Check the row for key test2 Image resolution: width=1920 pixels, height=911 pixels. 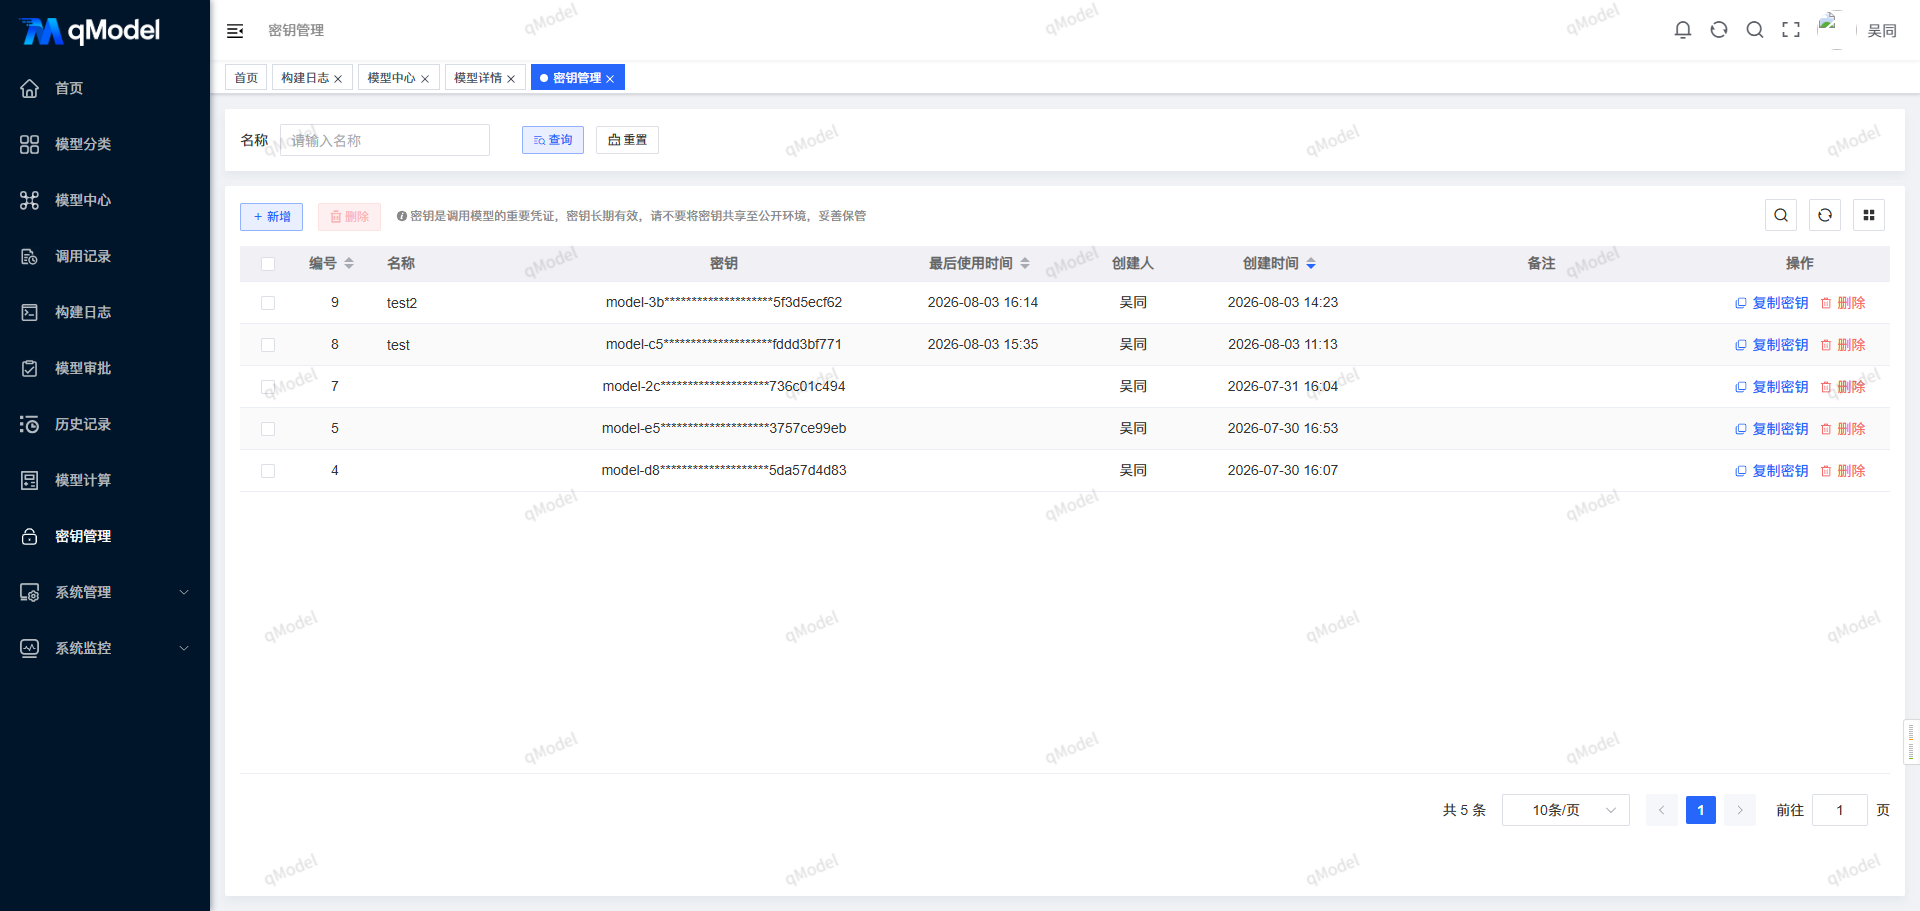(x=268, y=303)
